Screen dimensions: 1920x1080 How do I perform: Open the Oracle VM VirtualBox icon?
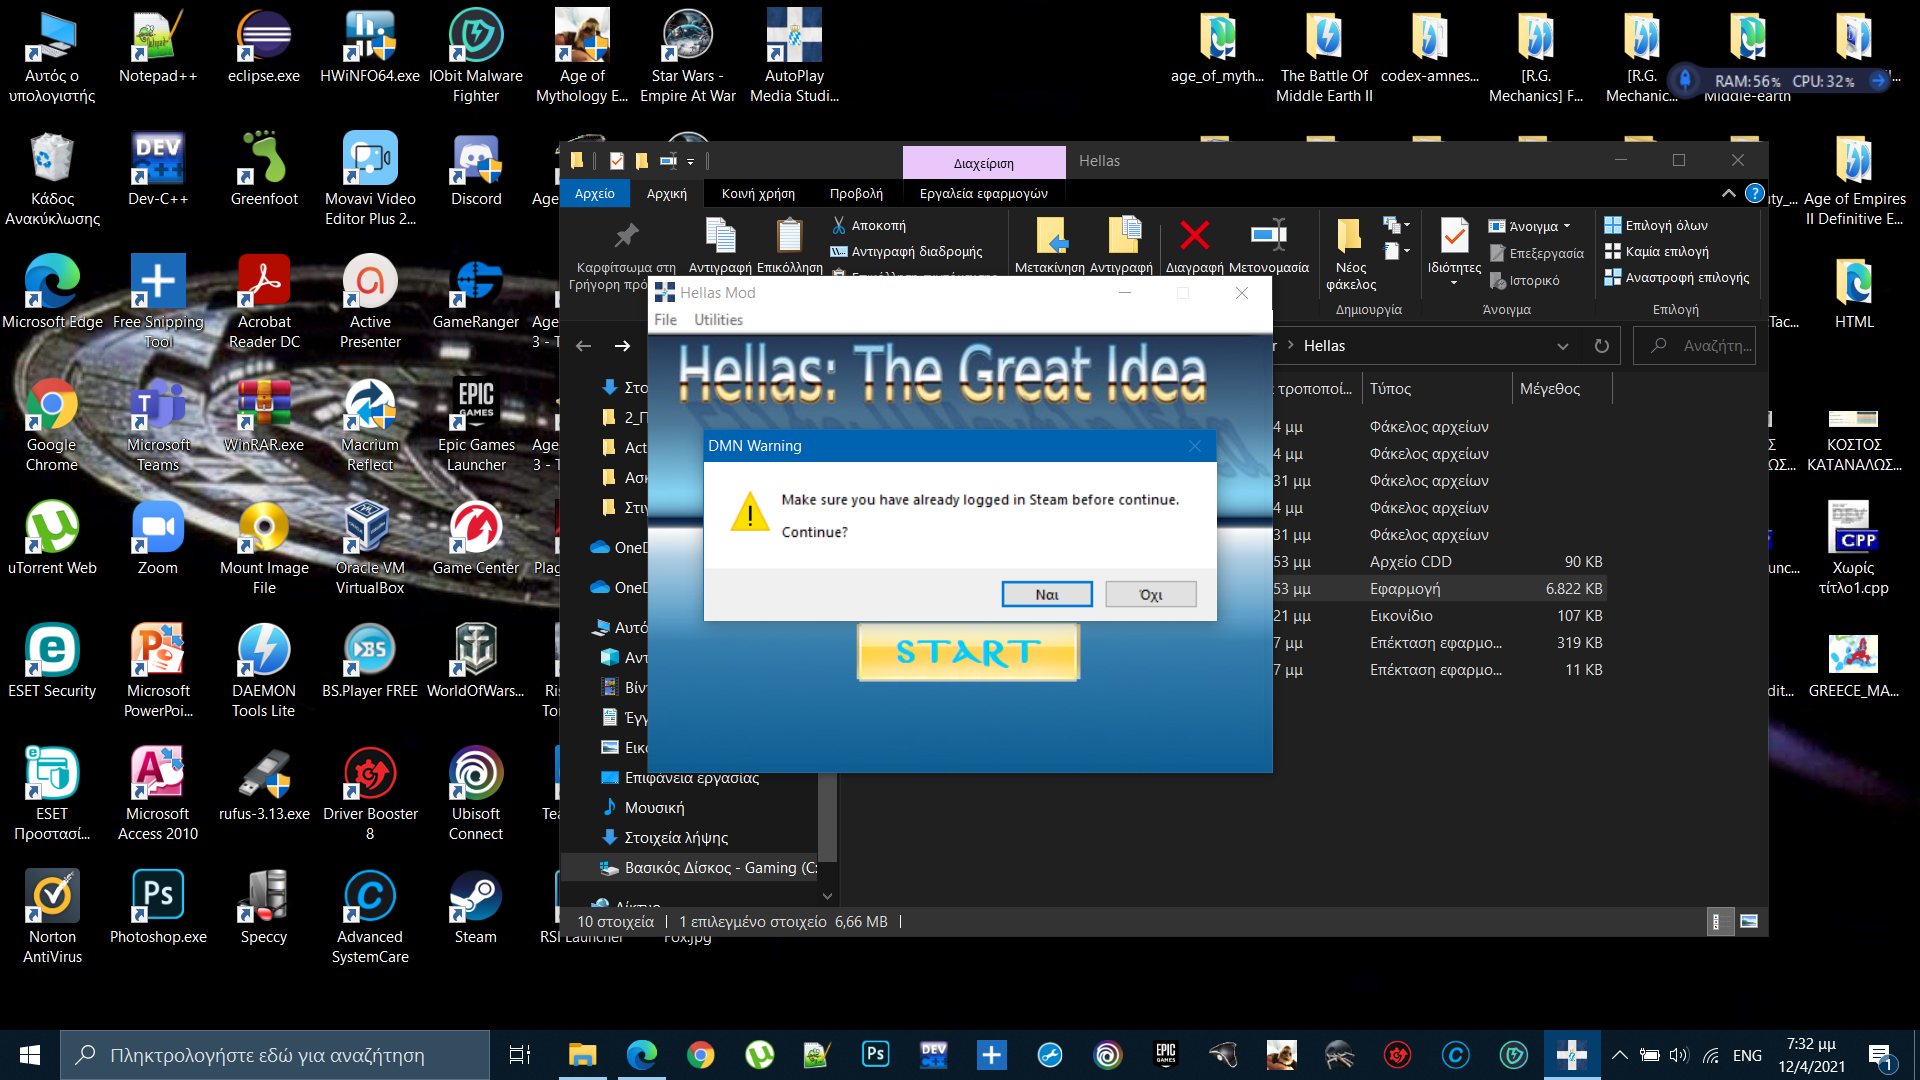(370, 548)
